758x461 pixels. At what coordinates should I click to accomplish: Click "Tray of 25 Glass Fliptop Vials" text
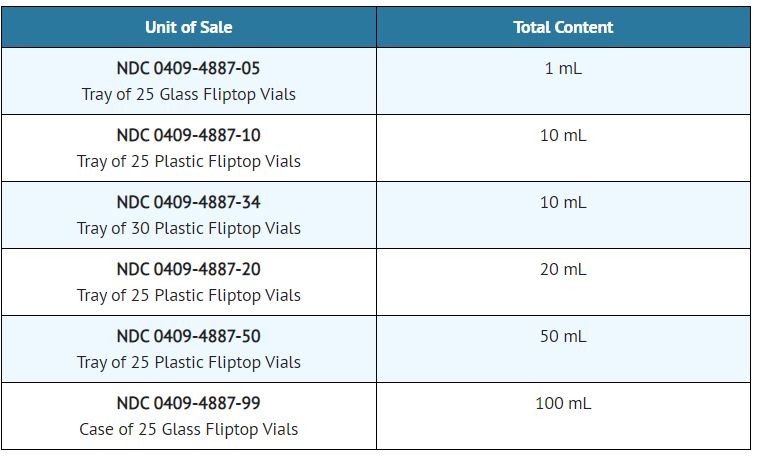188,95
